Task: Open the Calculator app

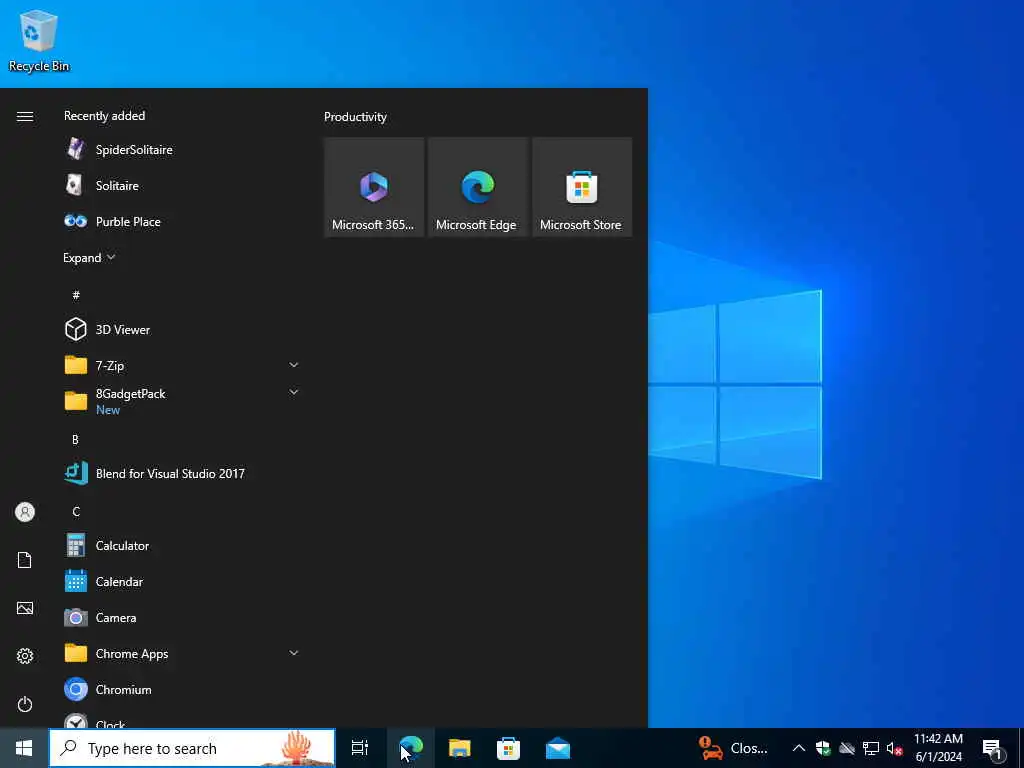Action: click(180, 545)
